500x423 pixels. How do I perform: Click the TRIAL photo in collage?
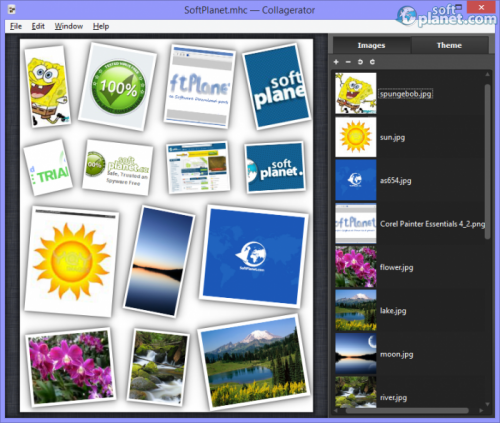point(48,167)
